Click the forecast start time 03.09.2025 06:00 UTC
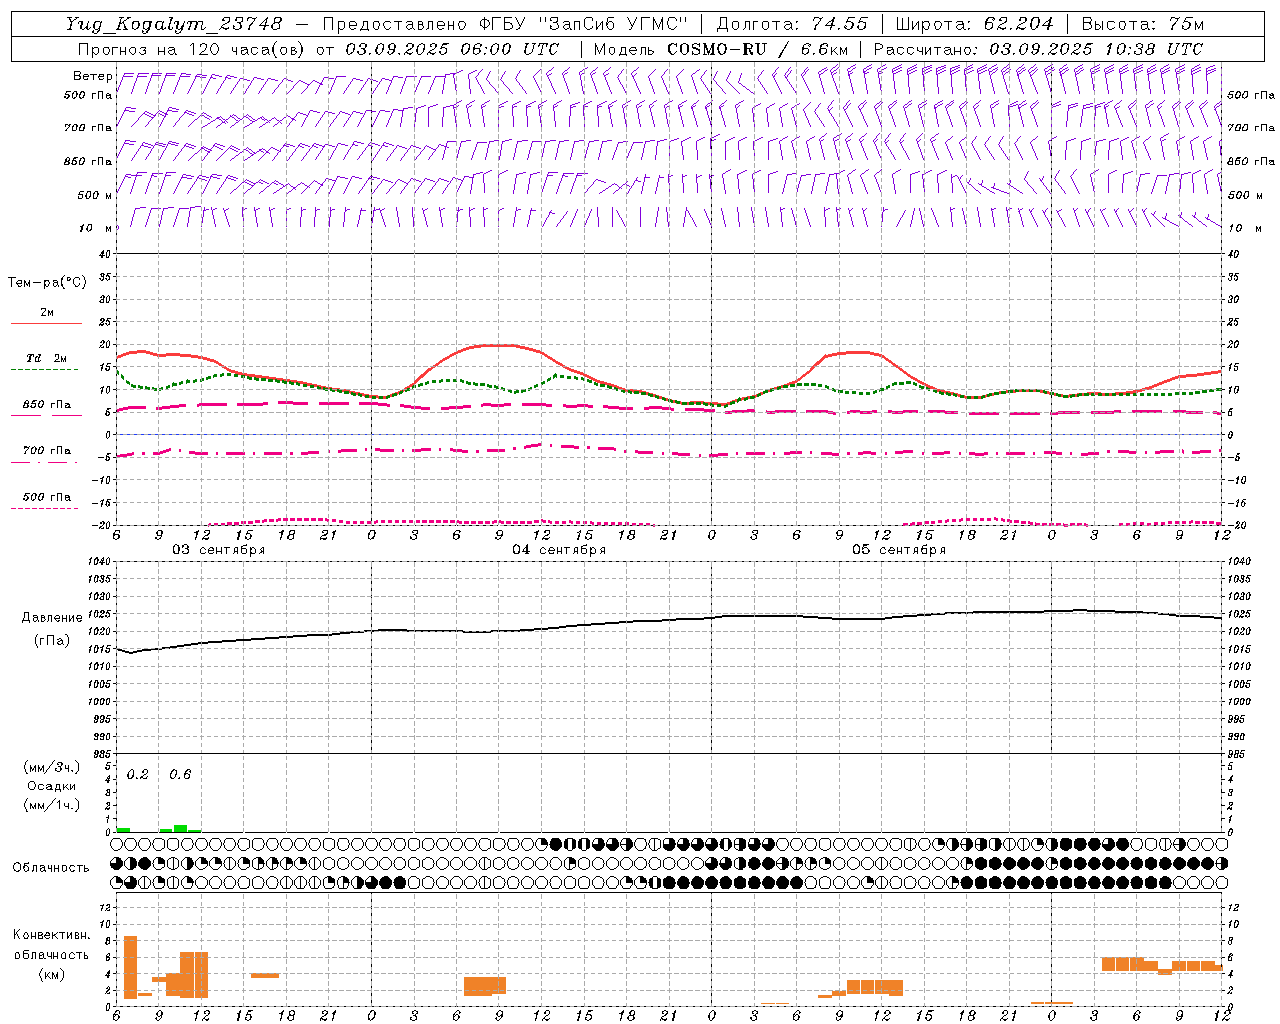Viewport: 1280px width, 1024px height. click(x=452, y=49)
